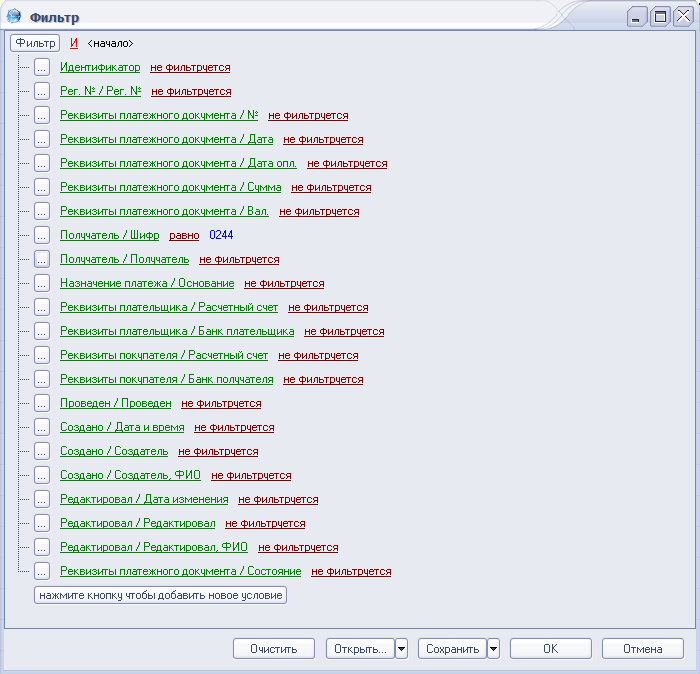Change the равно condition operator
700x674 pixels.
click(x=184, y=235)
